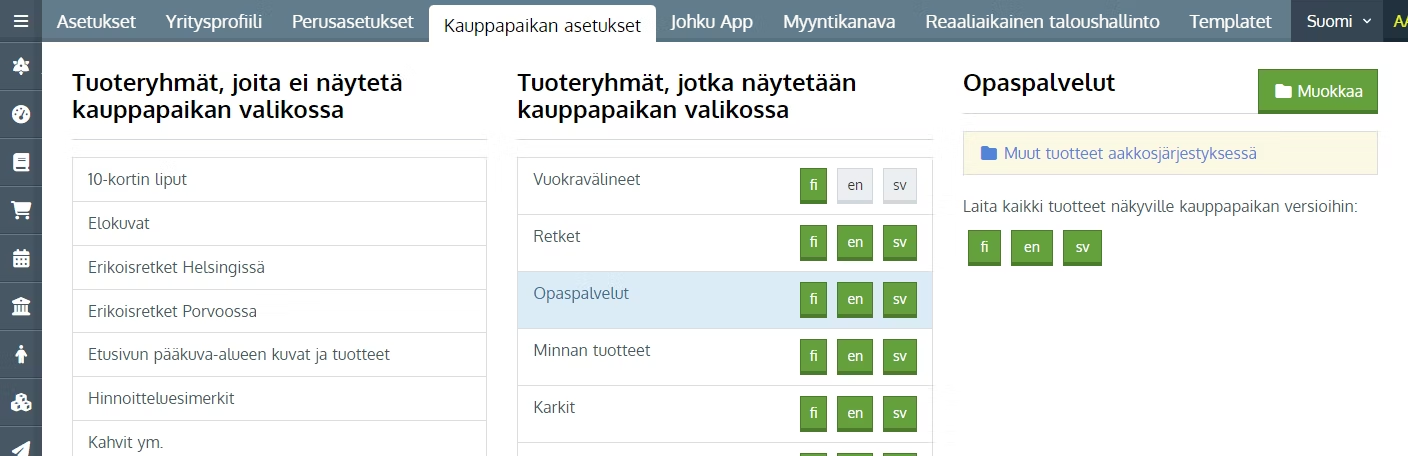Toggle sv under Laita kaikki tuotteet näkyville
1408x456 pixels.
pyautogui.click(x=1082, y=247)
